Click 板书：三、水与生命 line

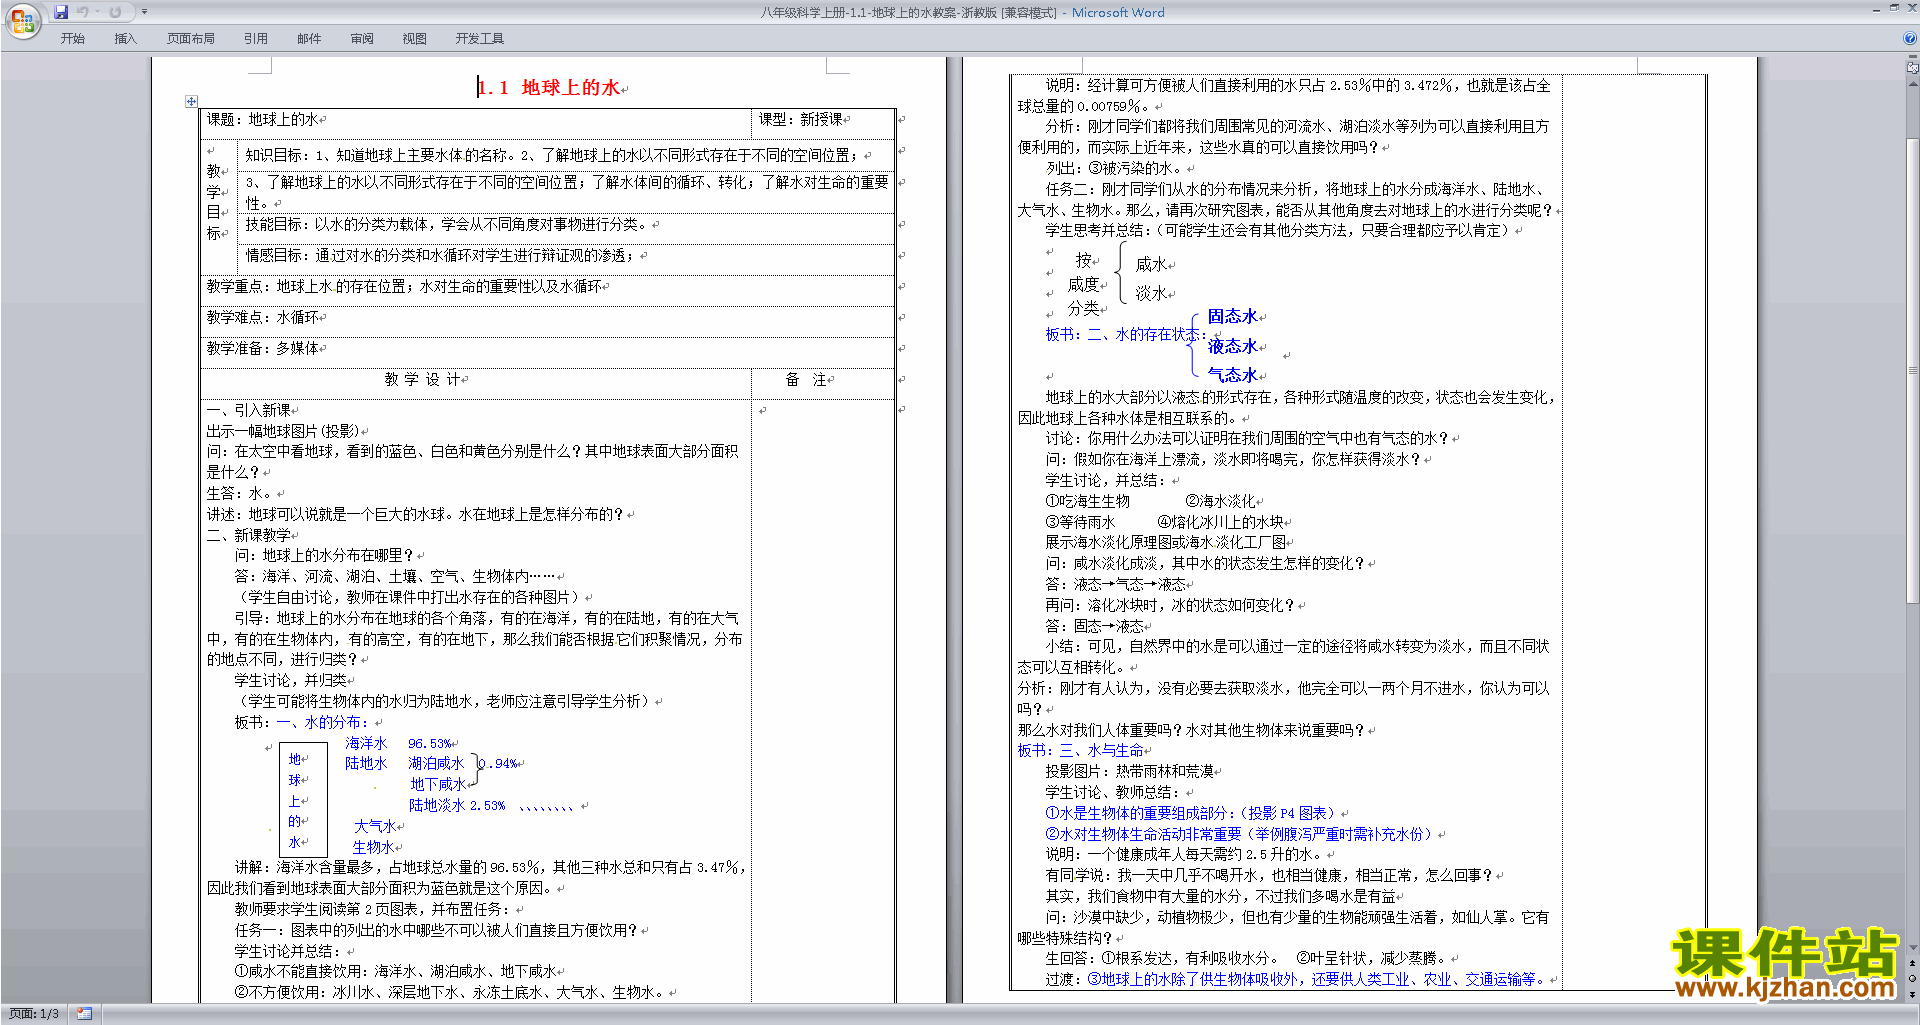pyautogui.click(x=1081, y=751)
